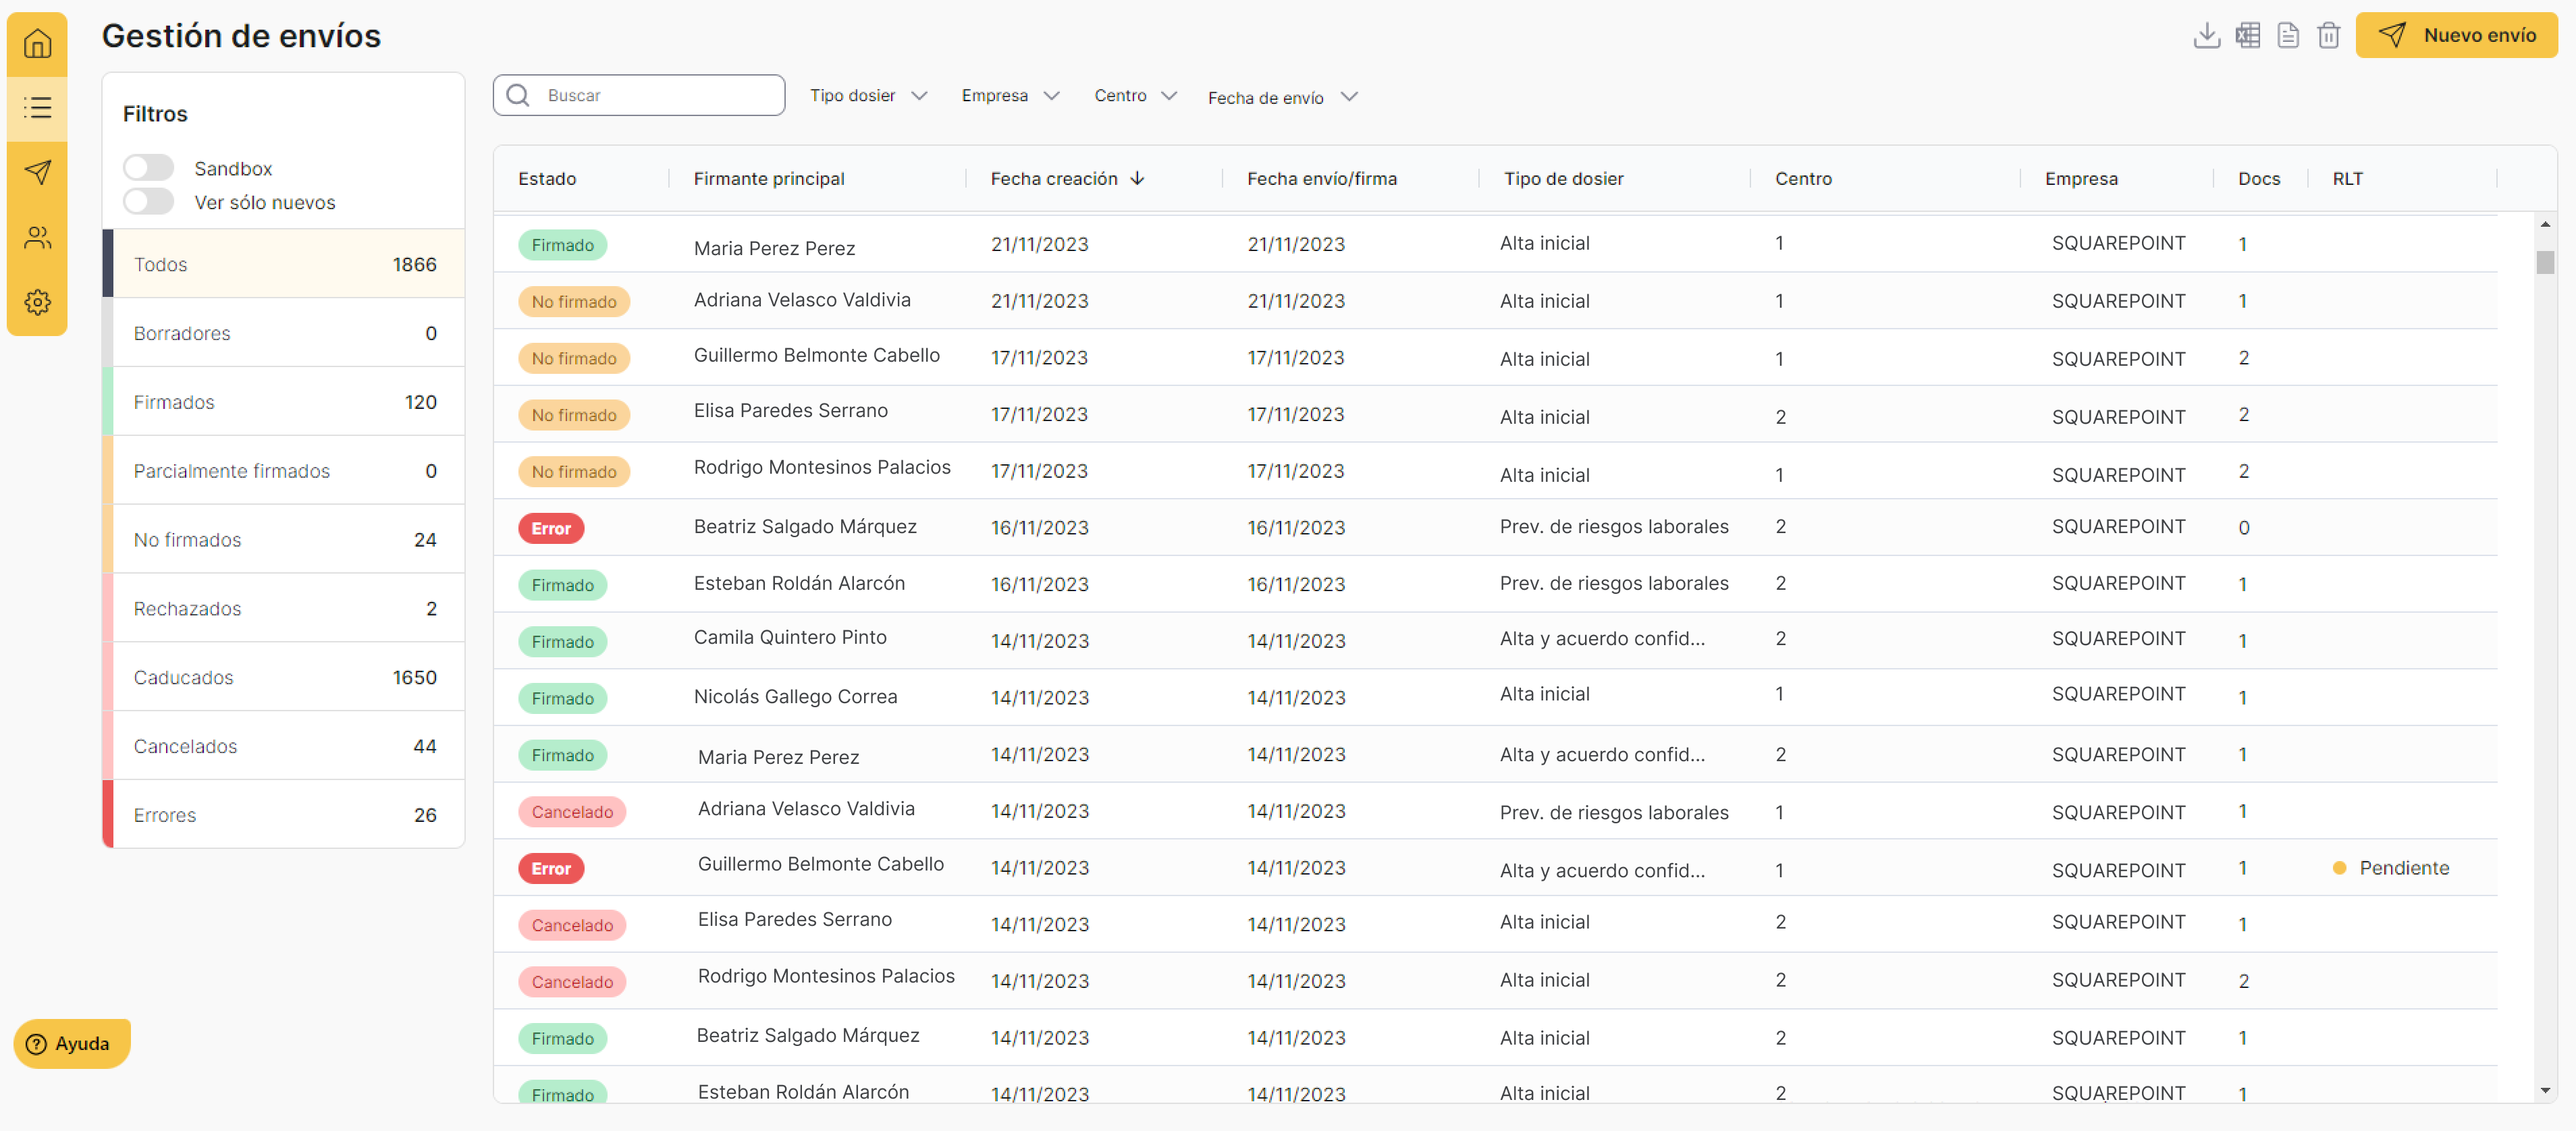Open the paper plane sidebar icon
2576x1131 pixels.
click(x=37, y=172)
